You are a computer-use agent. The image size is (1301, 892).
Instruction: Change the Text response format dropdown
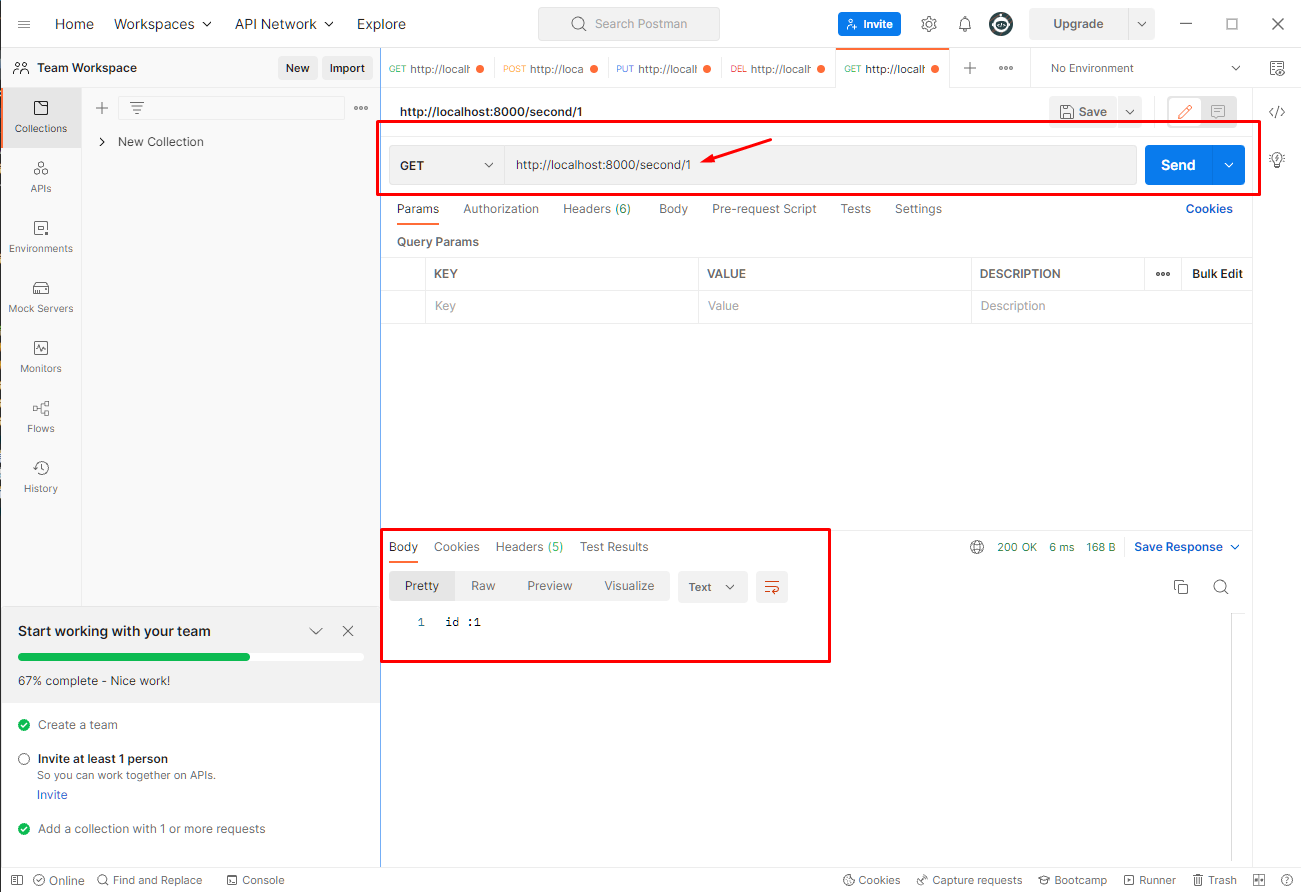click(713, 587)
